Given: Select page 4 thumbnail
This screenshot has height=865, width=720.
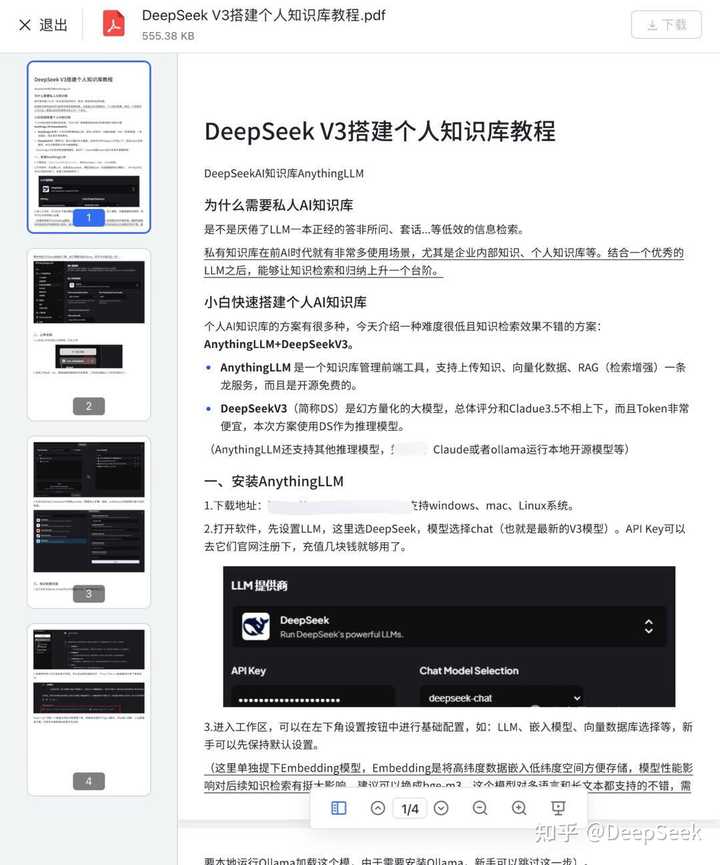Looking at the screenshot, I should click(89, 710).
